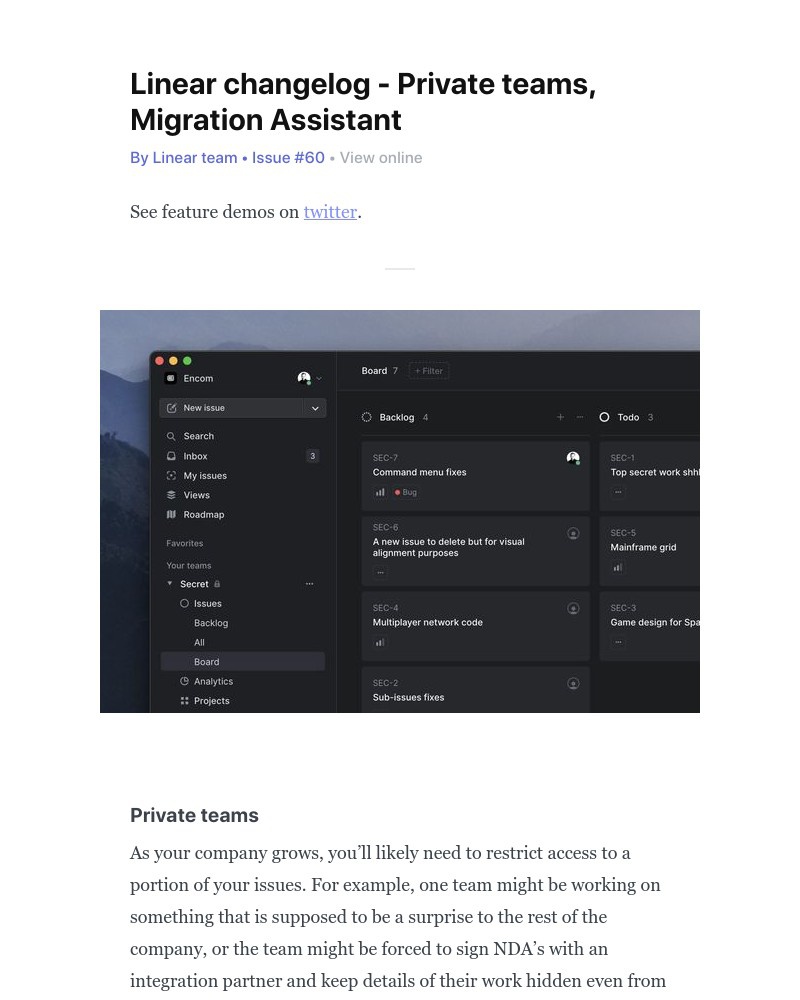Click the priority dots icon on SEC-1
The width and height of the screenshot is (800, 1000).
pos(618,492)
